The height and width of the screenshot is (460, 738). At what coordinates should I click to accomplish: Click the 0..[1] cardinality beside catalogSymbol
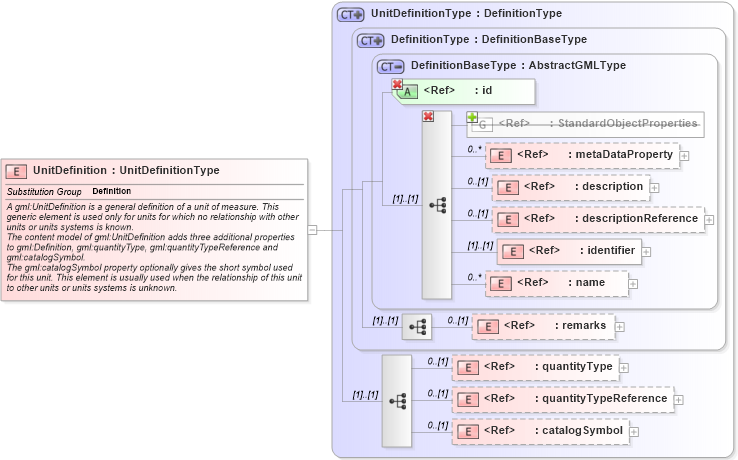tap(438, 425)
